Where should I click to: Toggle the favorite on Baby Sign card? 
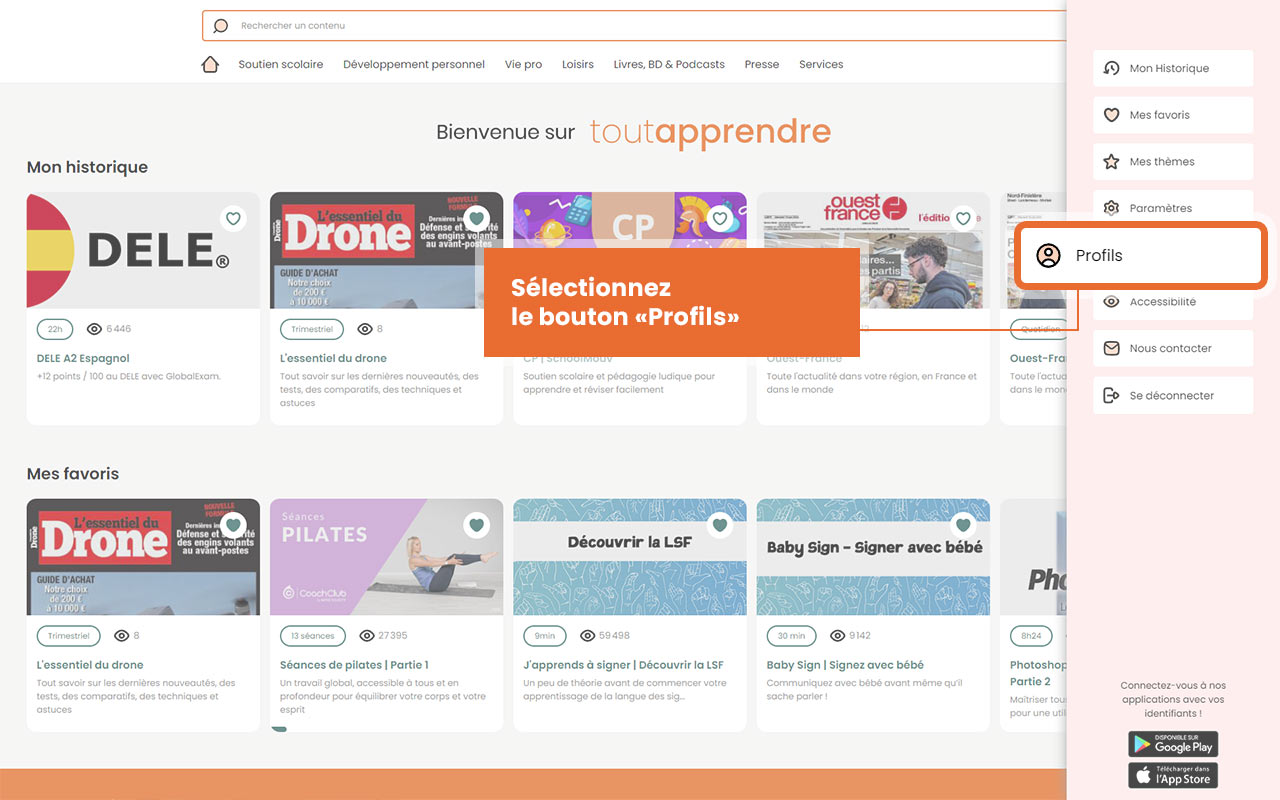[x=963, y=525]
